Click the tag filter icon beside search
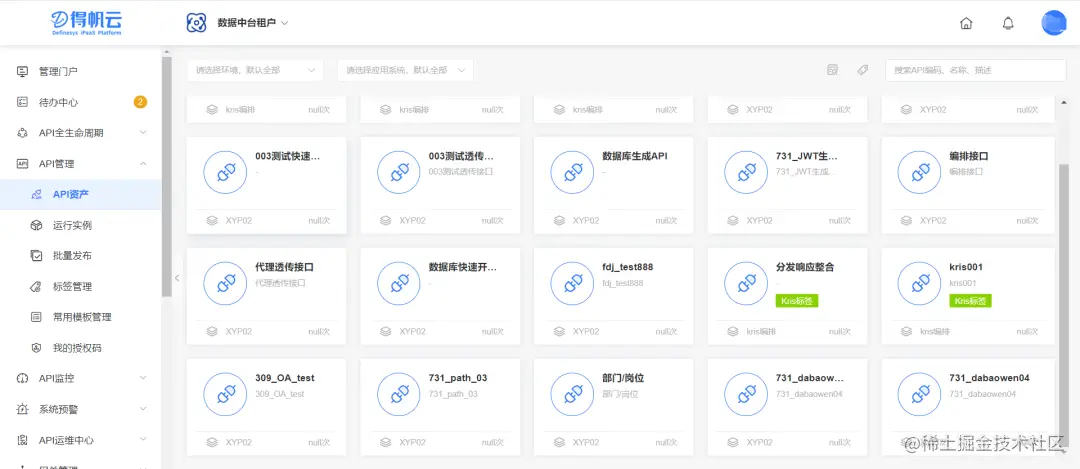This screenshot has height=469, width=1080. [862, 70]
